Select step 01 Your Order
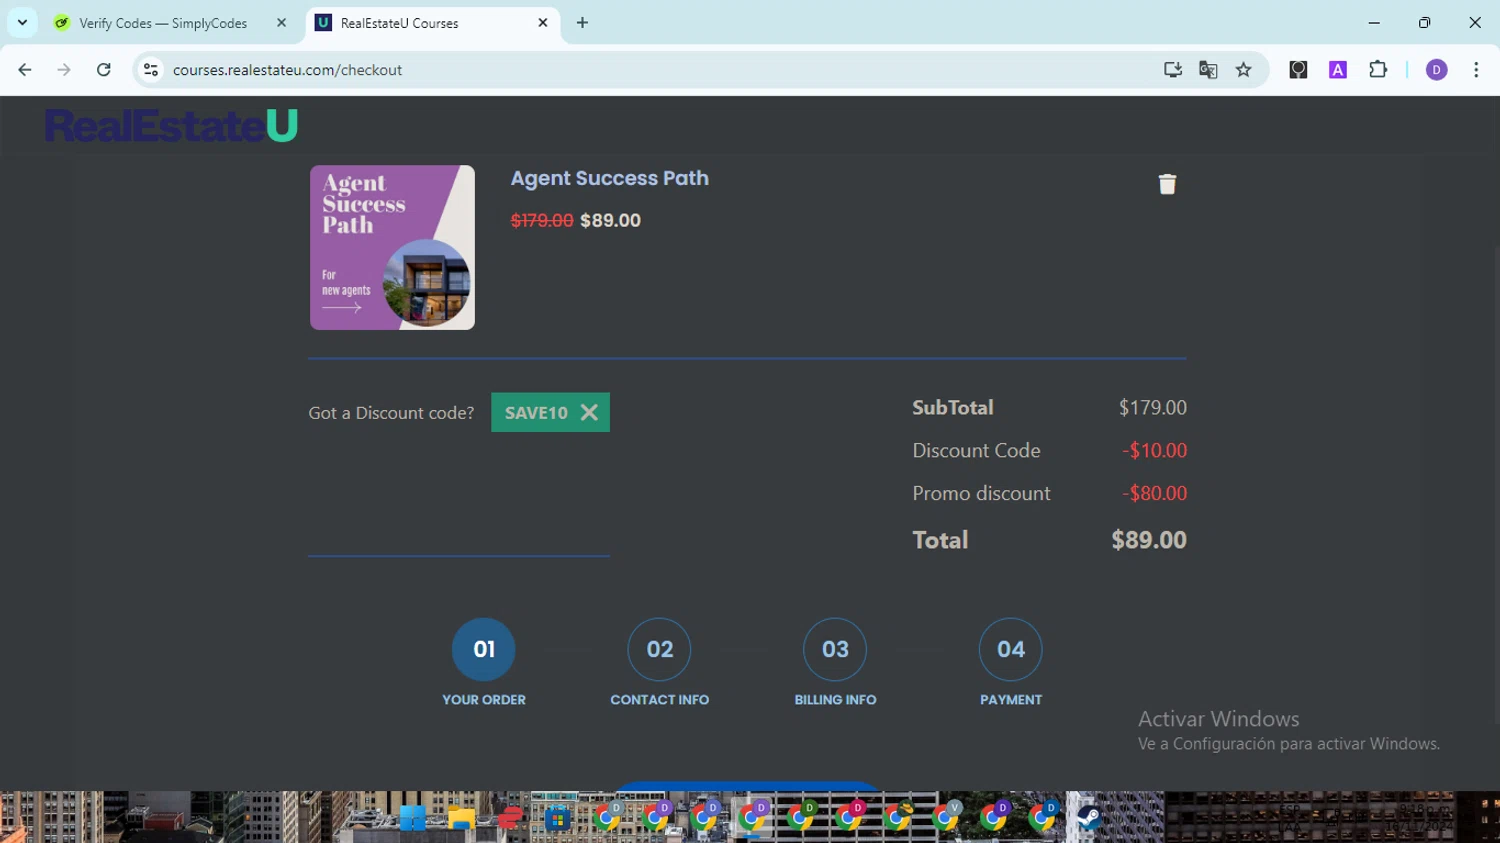The width and height of the screenshot is (1500, 843). pyautogui.click(x=484, y=649)
